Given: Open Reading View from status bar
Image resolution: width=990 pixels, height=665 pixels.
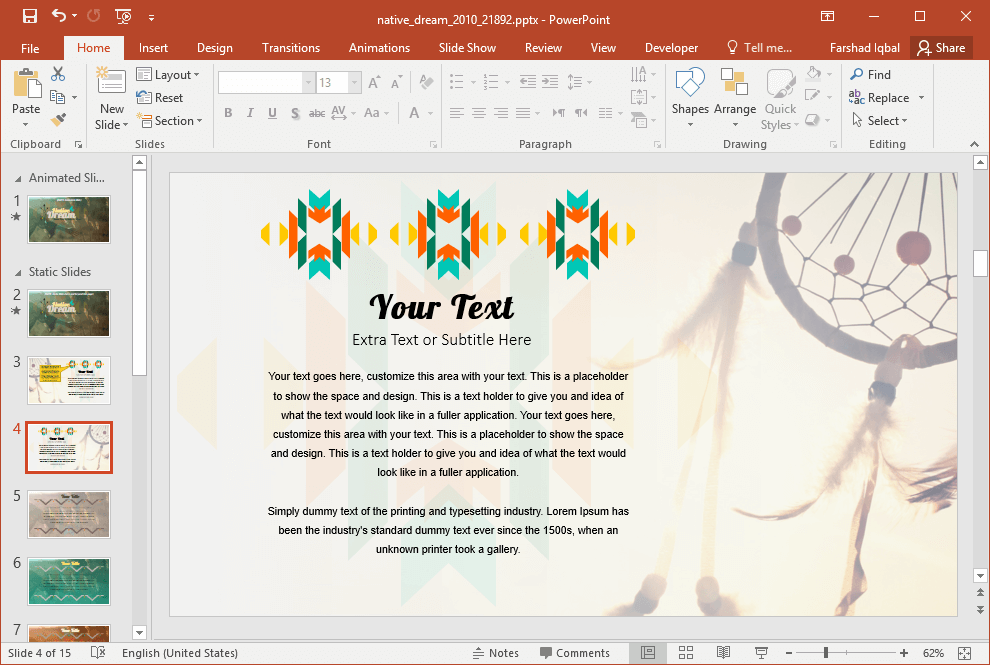Looking at the screenshot, I should coord(723,653).
